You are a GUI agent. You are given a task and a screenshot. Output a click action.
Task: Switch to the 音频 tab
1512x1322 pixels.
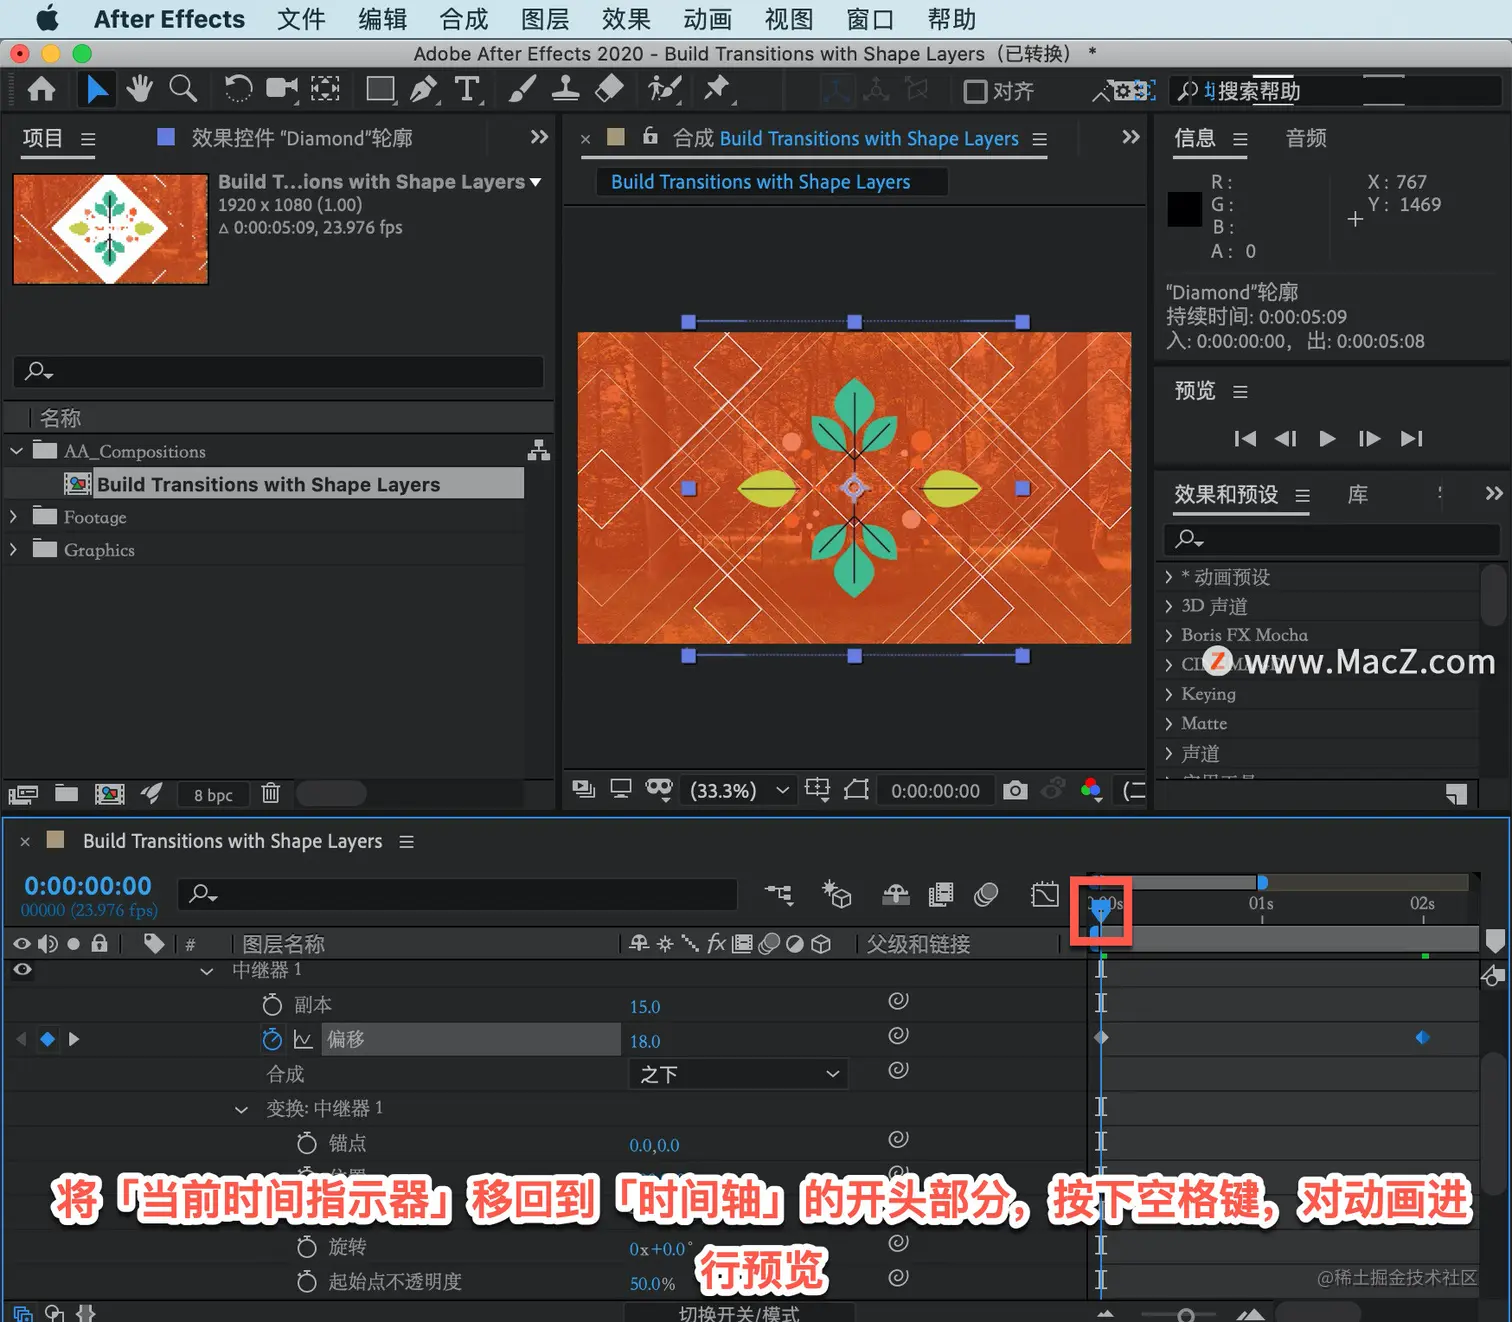[1306, 138]
